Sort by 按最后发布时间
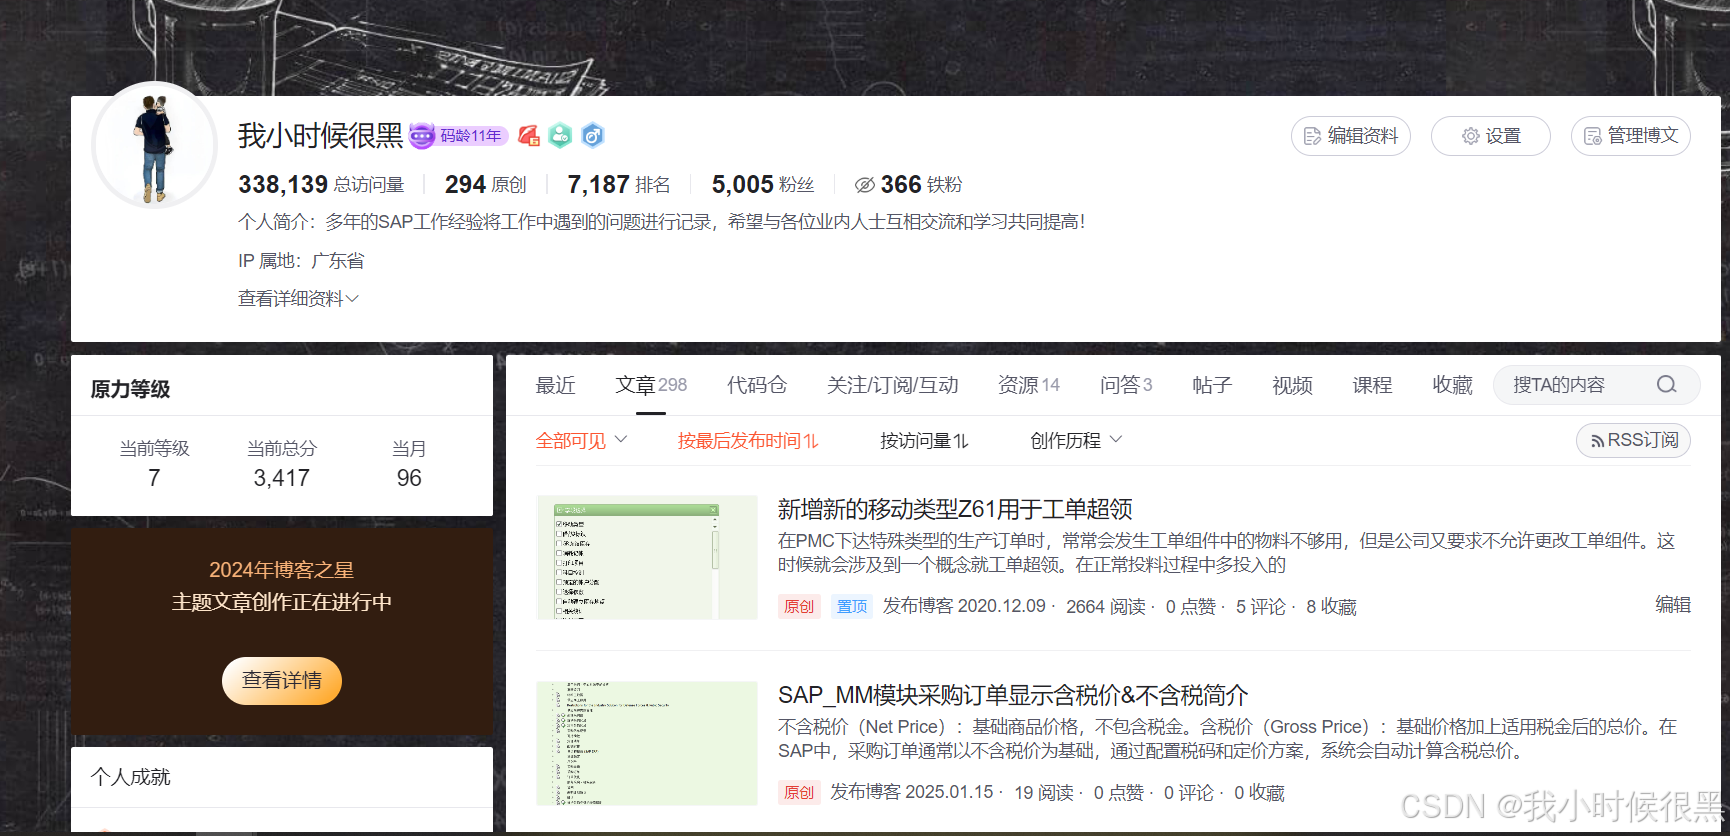The width and height of the screenshot is (1730, 836). click(748, 441)
